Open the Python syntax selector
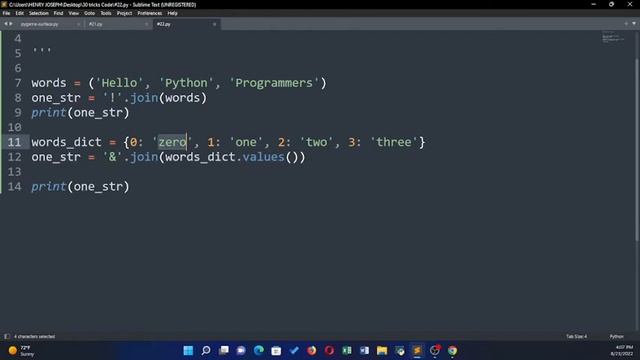 [x=616, y=336]
